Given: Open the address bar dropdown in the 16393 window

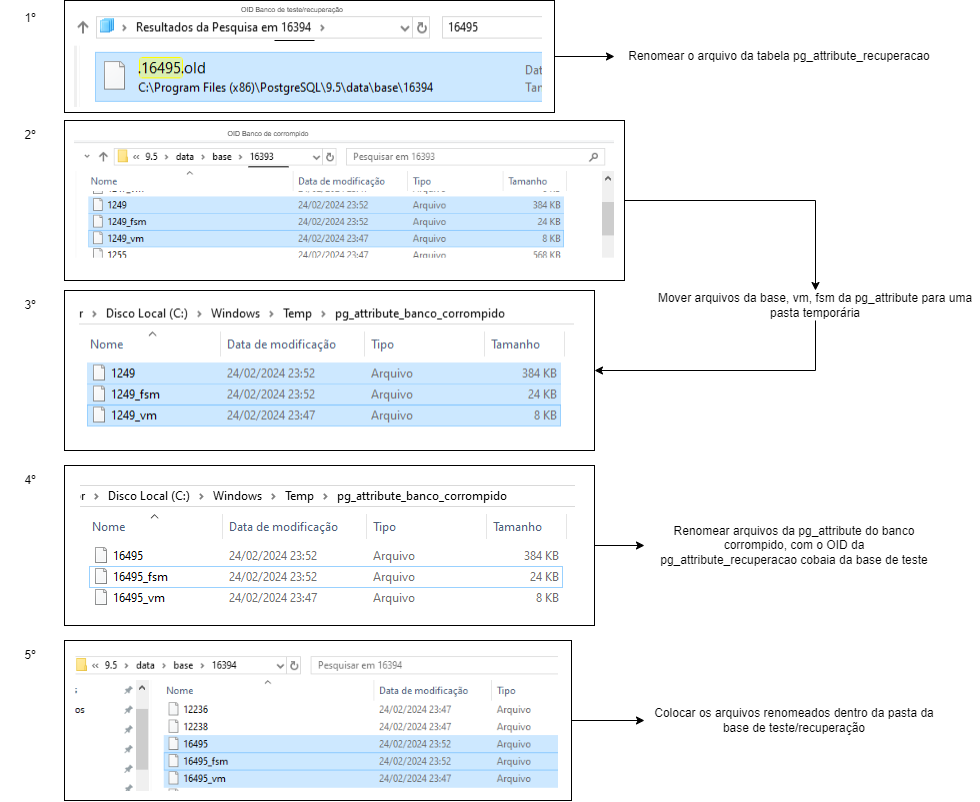Looking at the screenshot, I should [x=316, y=156].
